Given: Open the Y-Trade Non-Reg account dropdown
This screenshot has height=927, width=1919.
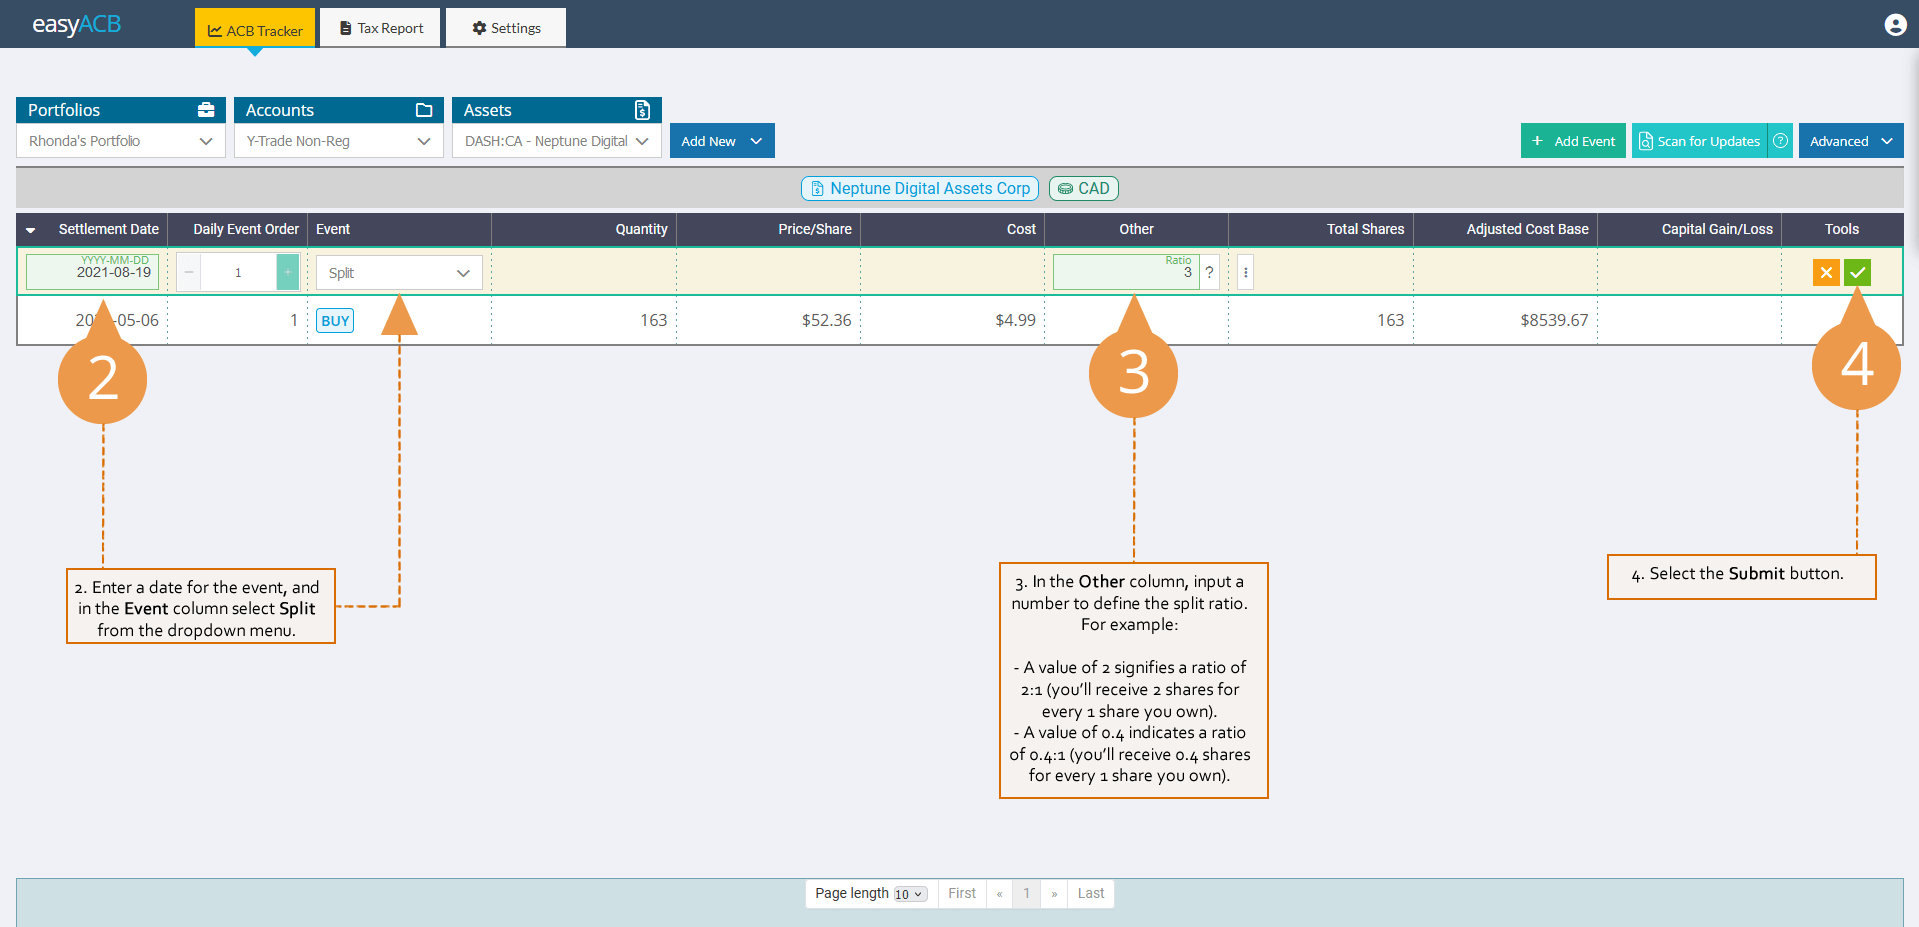Looking at the screenshot, I should pyautogui.click(x=339, y=141).
